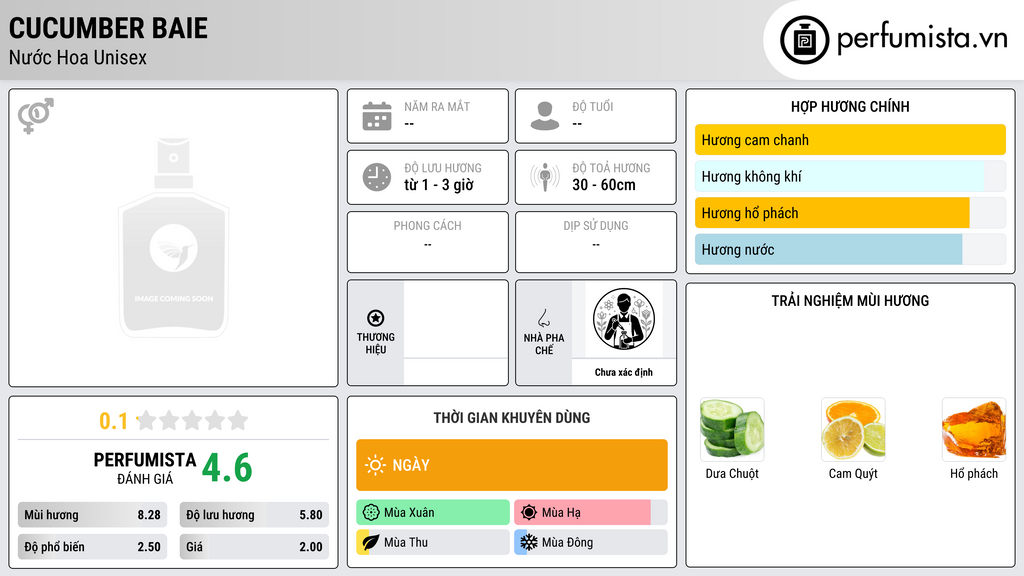Click the Hợp hương chính heading

850,106
